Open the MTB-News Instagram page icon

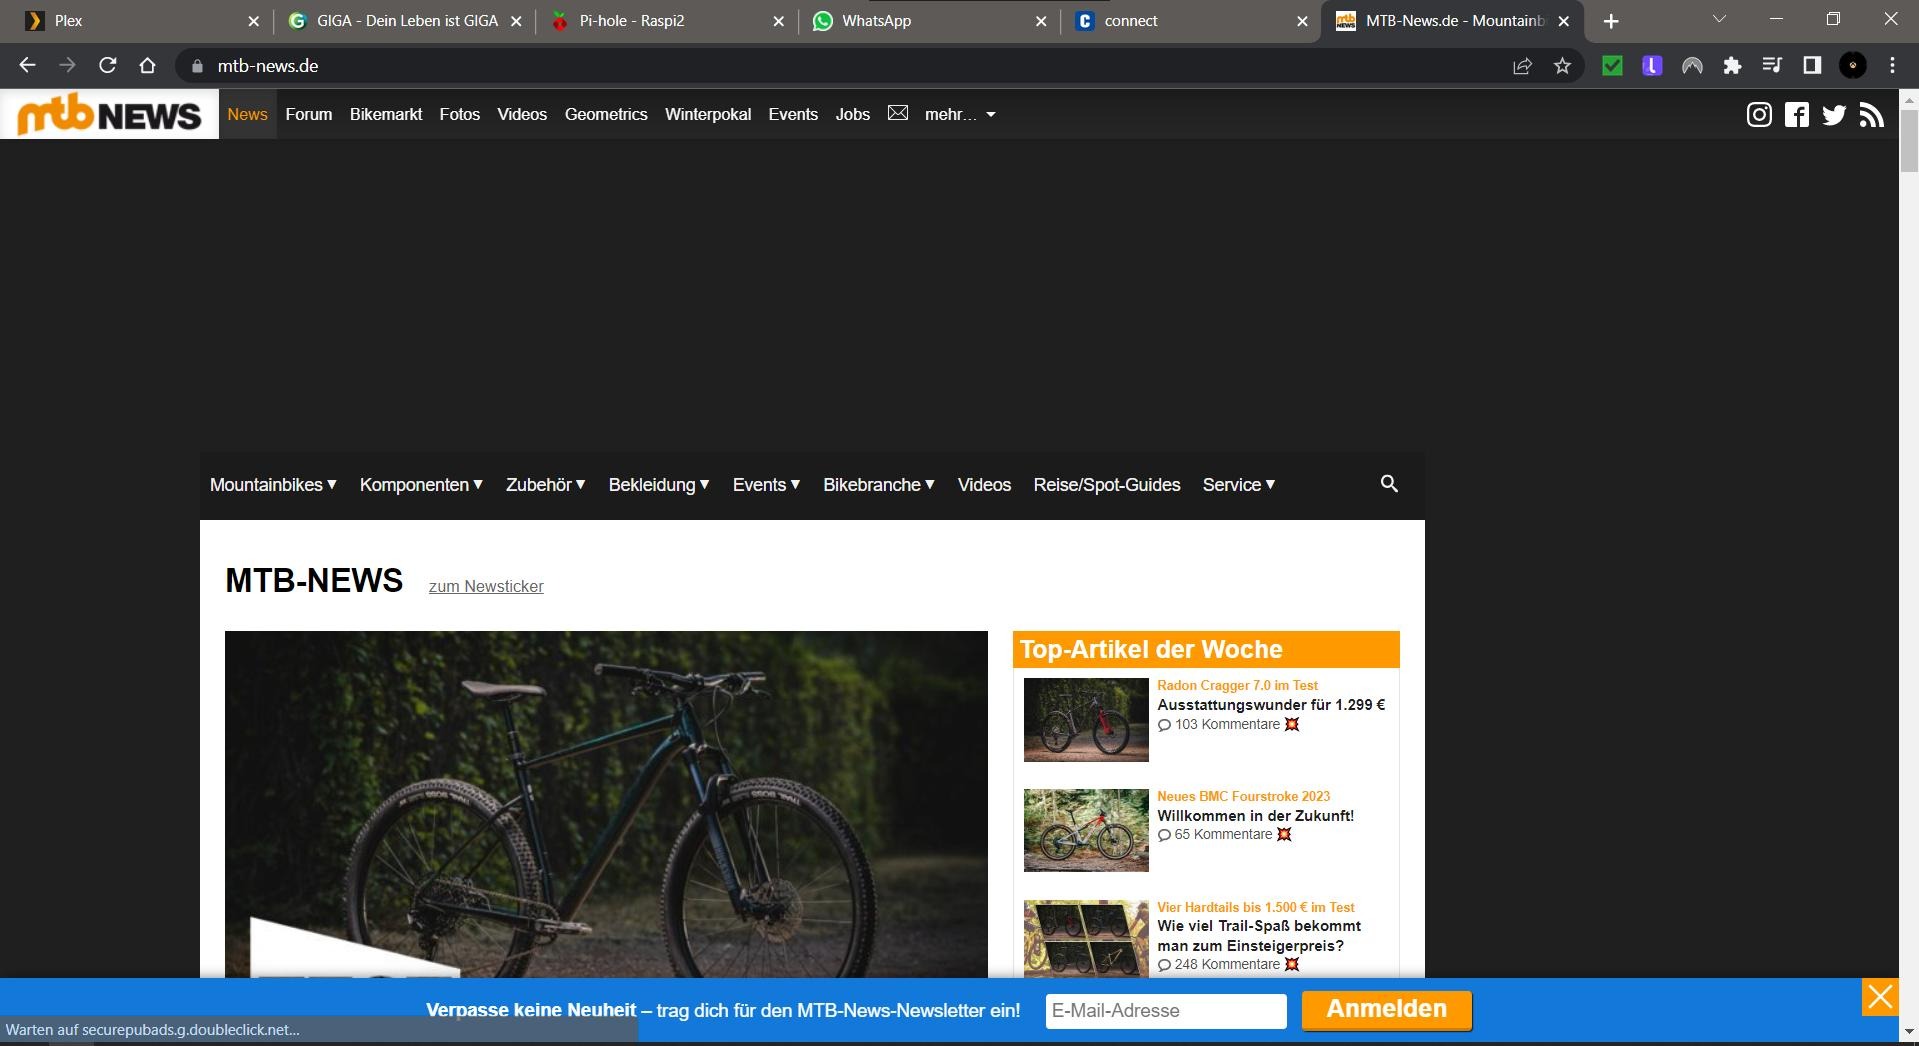pyautogui.click(x=1759, y=115)
